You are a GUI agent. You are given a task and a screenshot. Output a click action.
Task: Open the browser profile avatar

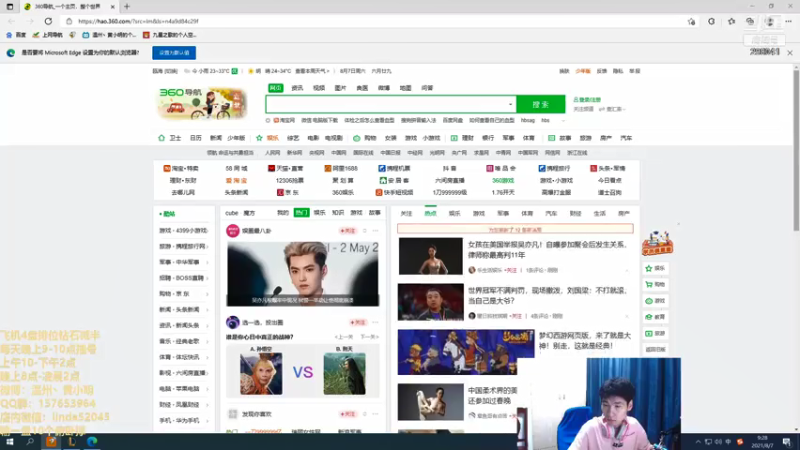click(x=769, y=21)
